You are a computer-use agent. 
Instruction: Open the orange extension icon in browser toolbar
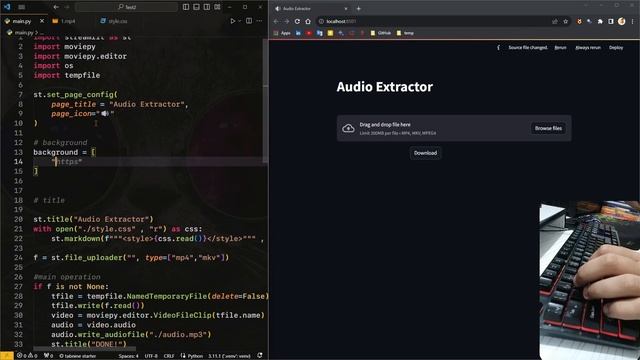tap(579, 21)
